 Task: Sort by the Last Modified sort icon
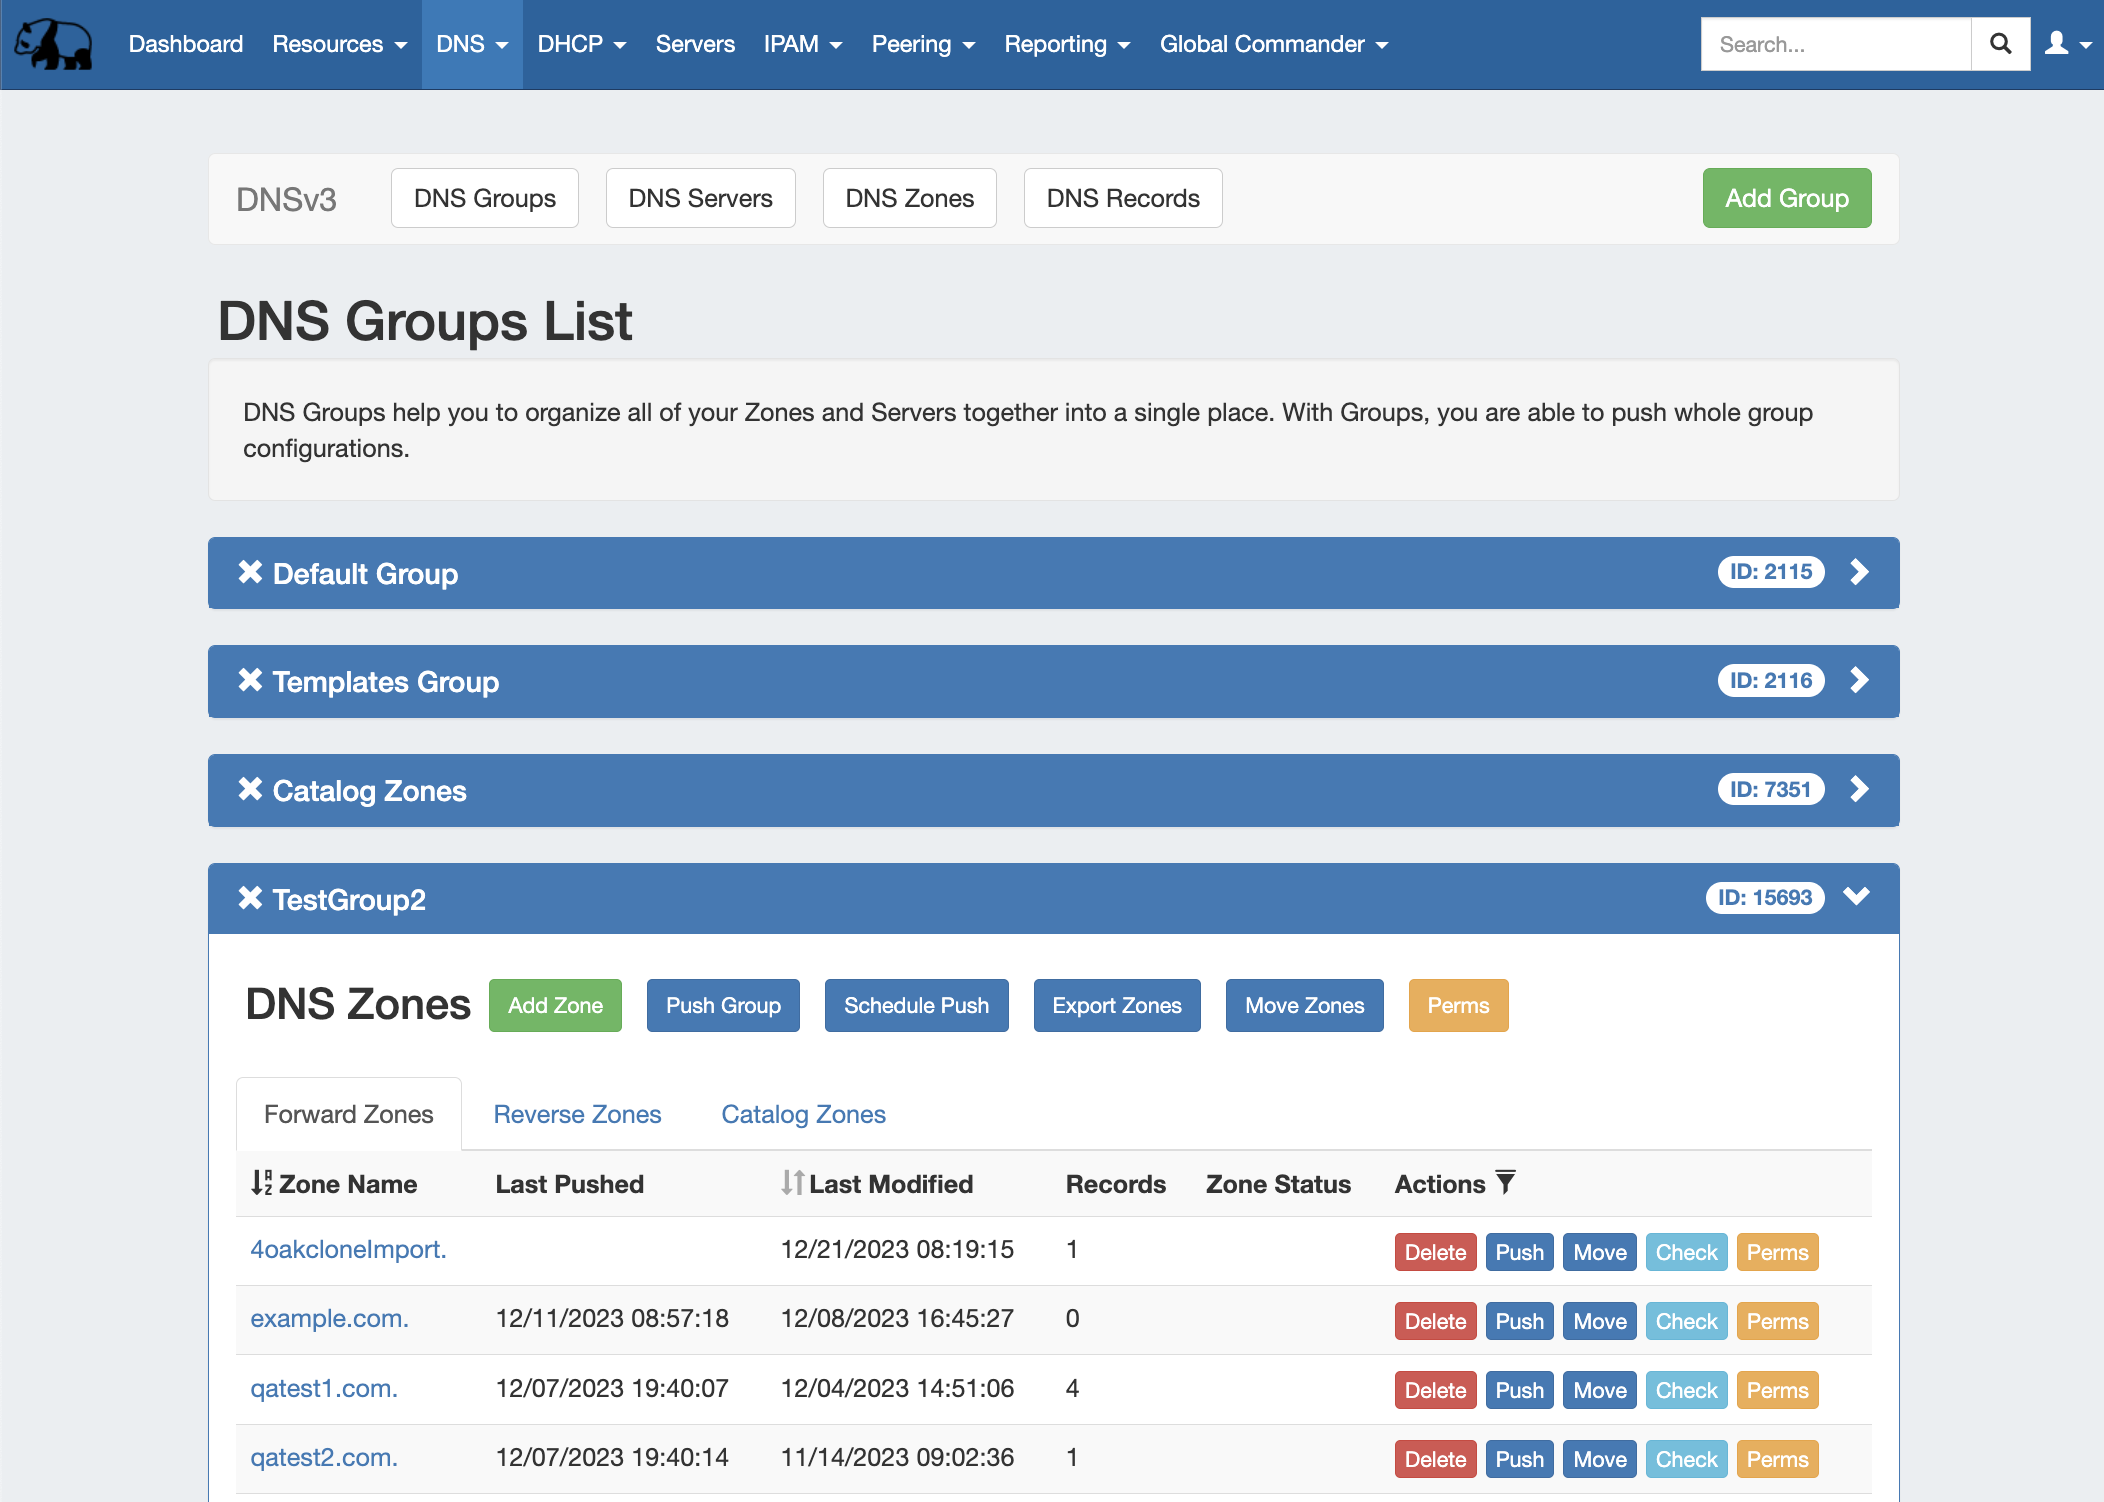click(792, 1183)
